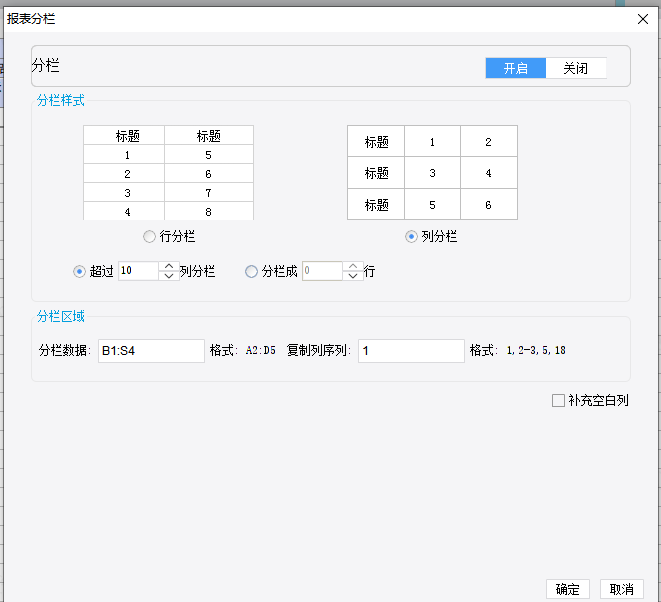Select the 列分栏 radio option
661x602 pixels.
(x=411, y=237)
